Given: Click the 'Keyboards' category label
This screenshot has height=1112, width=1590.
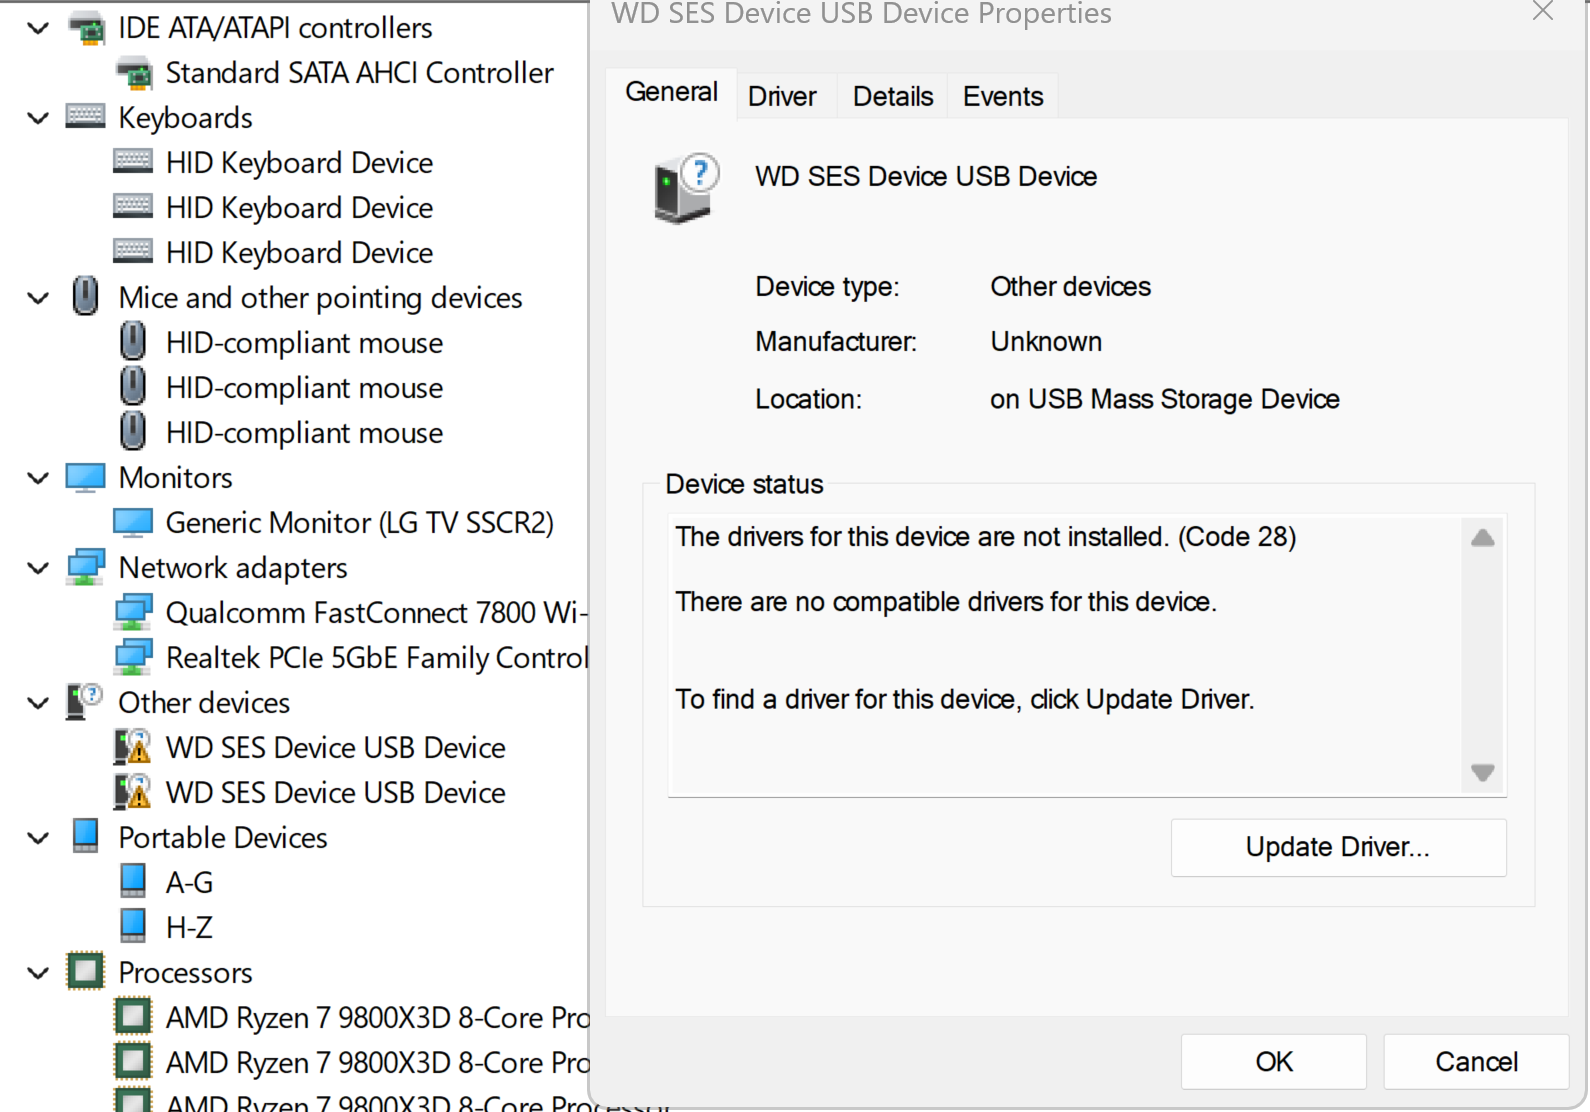Looking at the screenshot, I should coord(185,118).
